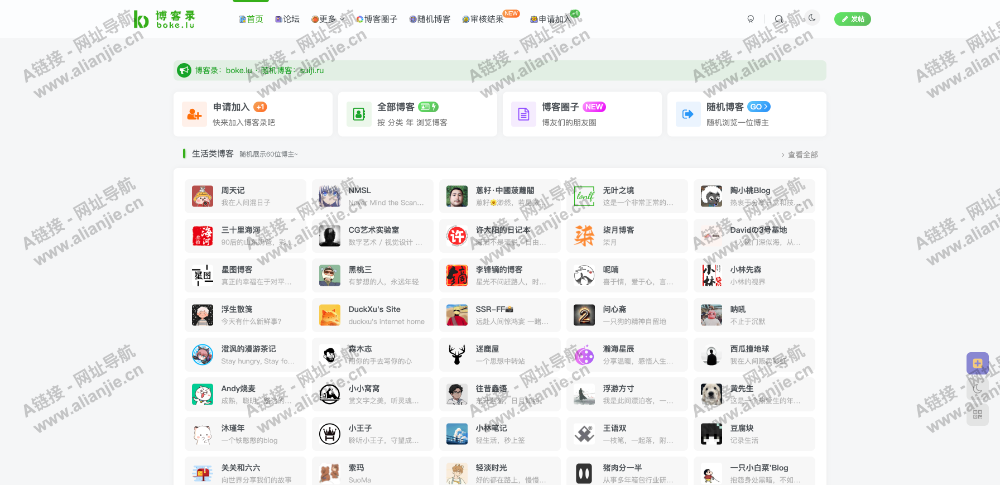Open the 迷鹿屋 deer avatar
This screenshot has width=1000, height=485.
click(x=457, y=355)
